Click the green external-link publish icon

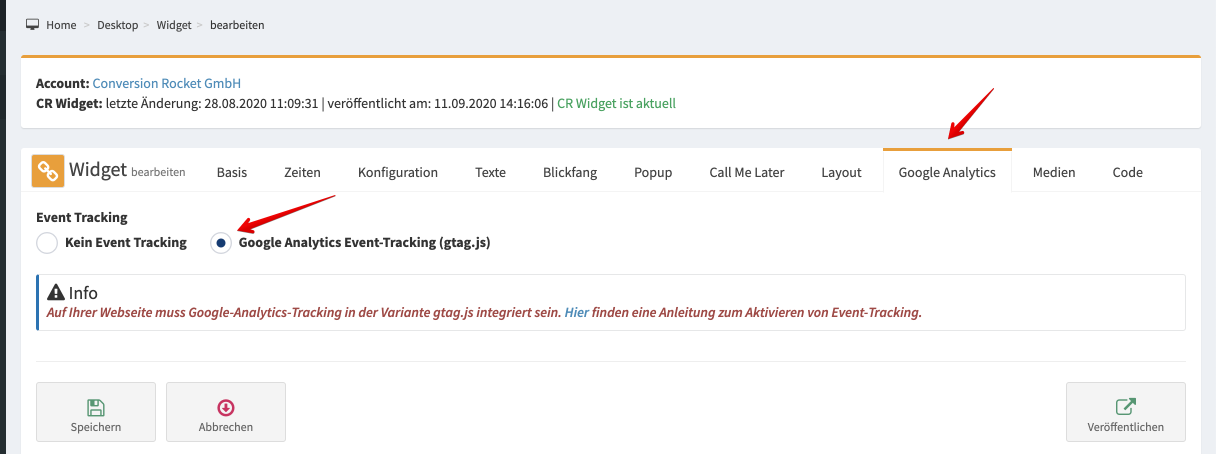point(1126,407)
